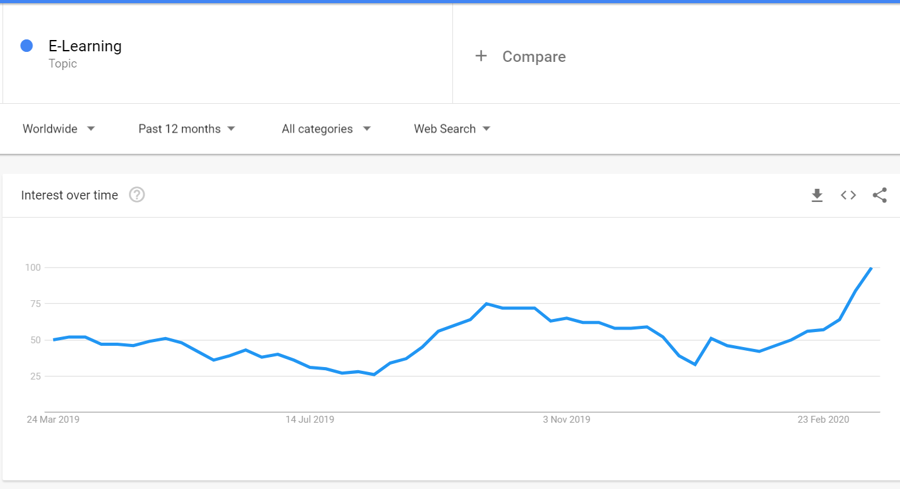Click the 24 Mar 2019 axis label
The image size is (900, 489).
pos(53,420)
